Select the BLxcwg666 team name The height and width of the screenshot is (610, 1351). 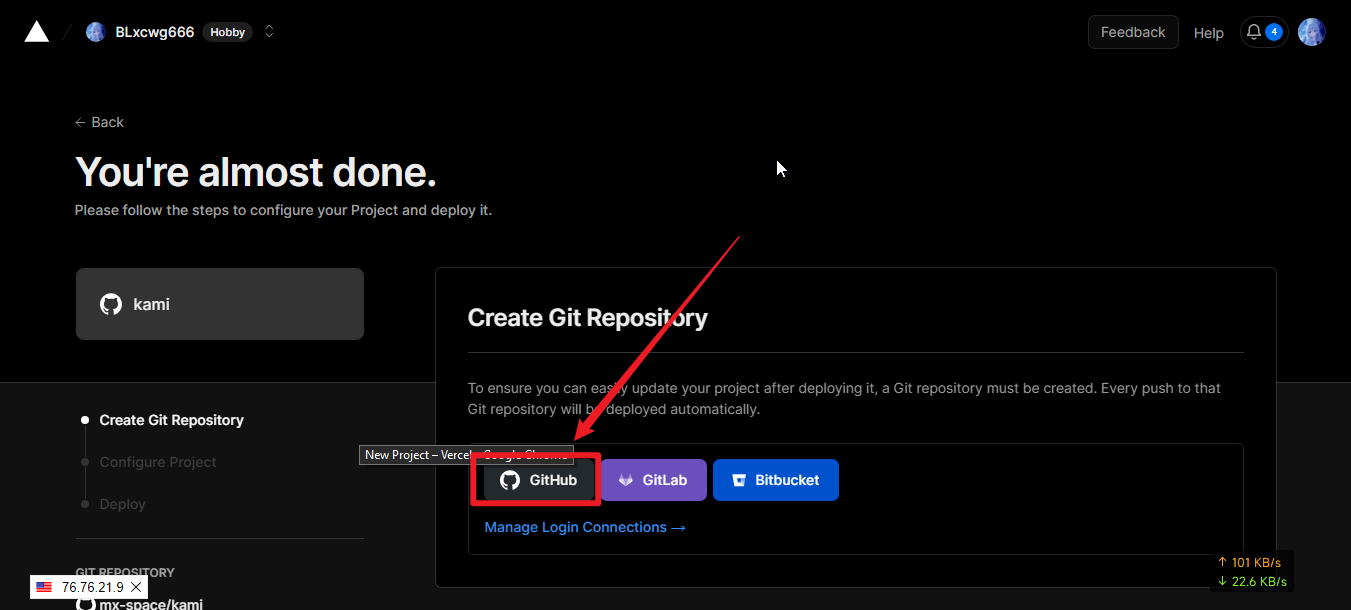(x=155, y=32)
